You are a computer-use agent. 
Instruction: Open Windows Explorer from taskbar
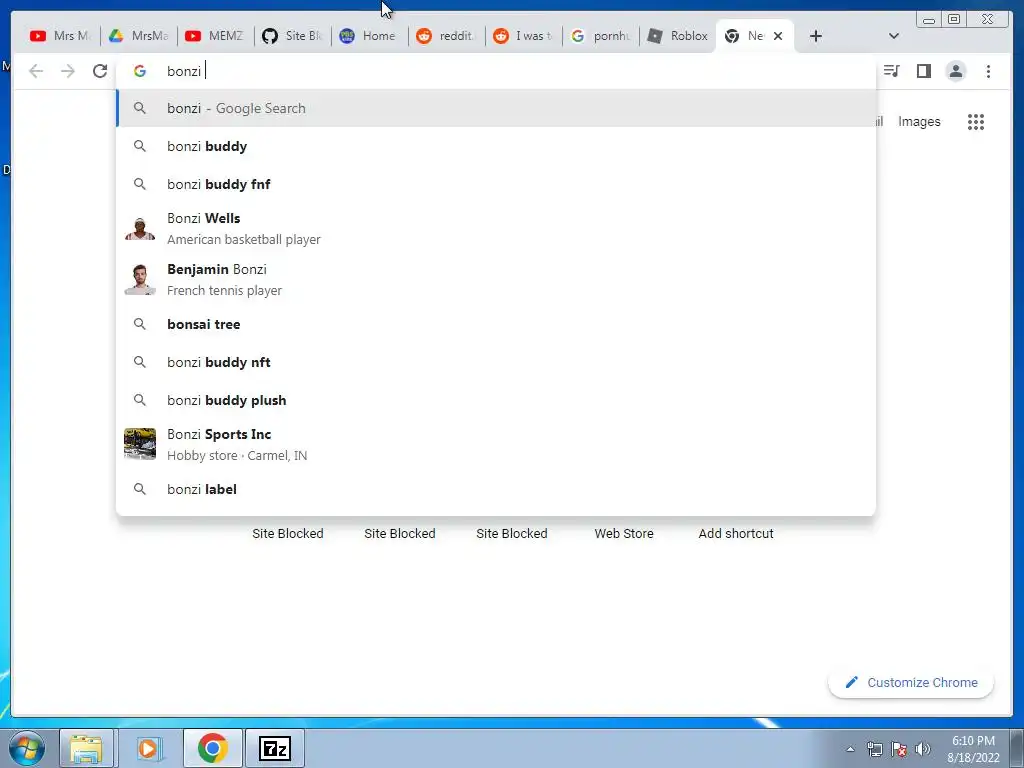86,748
